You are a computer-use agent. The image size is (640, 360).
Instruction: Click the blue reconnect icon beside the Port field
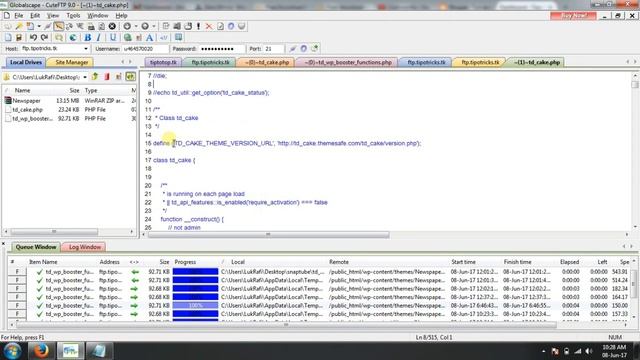click(x=304, y=49)
